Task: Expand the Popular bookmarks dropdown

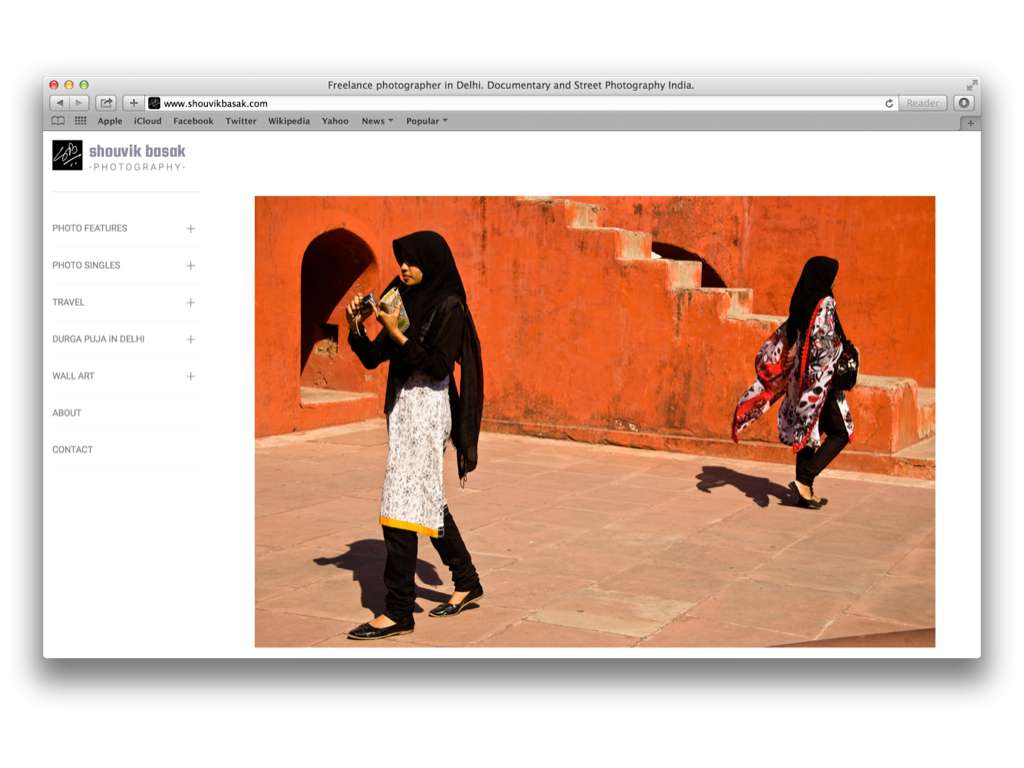Action: pyautogui.click(x=426, y=121)
